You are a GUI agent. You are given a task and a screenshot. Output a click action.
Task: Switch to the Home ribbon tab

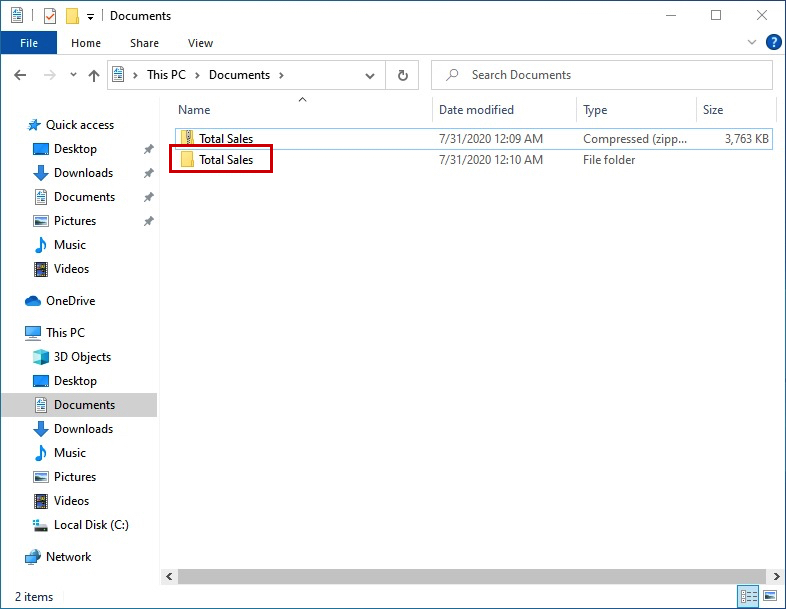(x=86, y=43)
